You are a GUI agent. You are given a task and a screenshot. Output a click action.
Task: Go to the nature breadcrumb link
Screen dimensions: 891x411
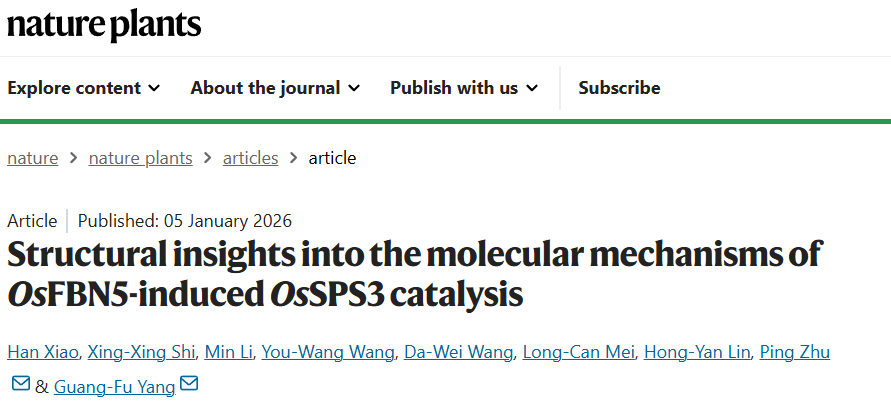tap(33, 158)
